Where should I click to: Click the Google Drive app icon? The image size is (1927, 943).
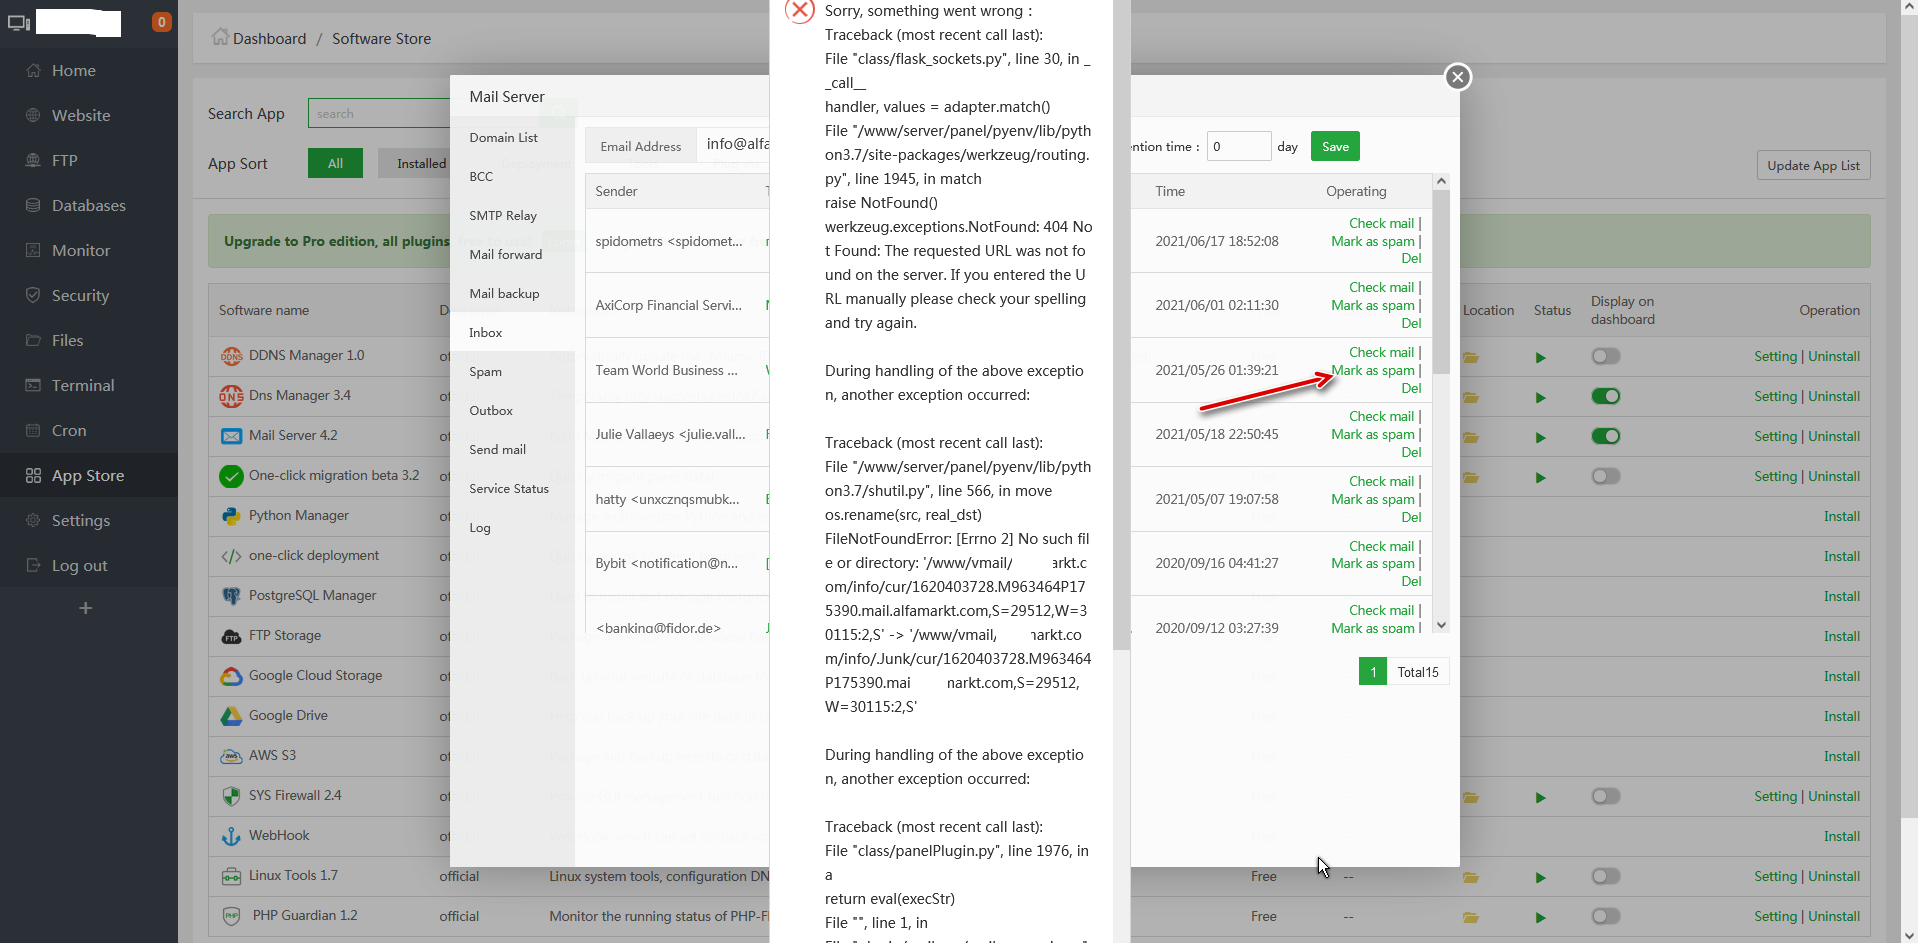pos(231,716)
